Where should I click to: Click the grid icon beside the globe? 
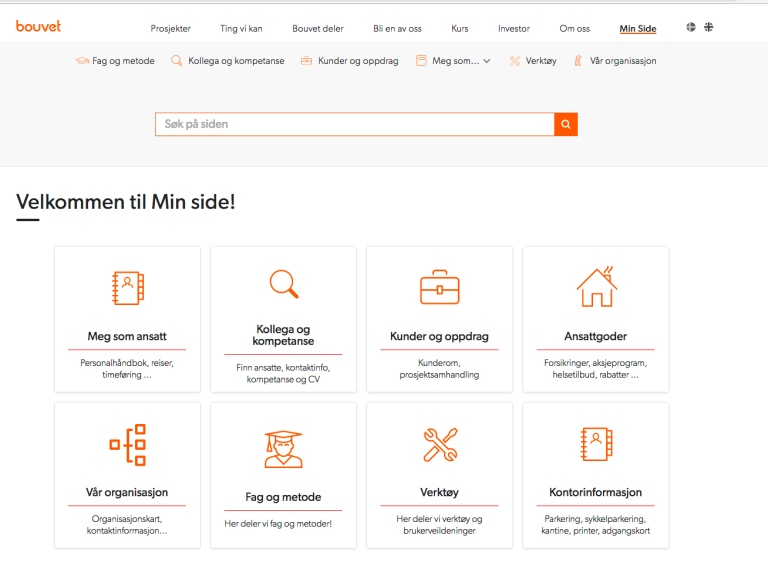[709, 27]
